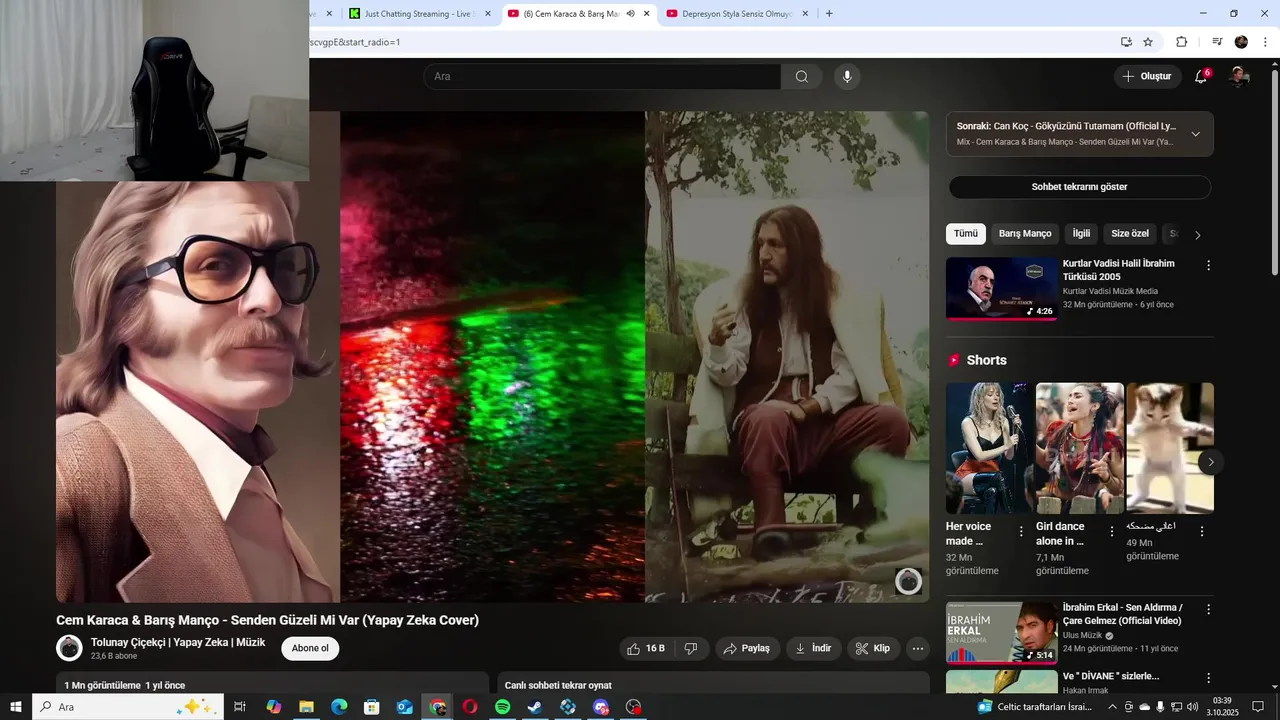Subscribe using the Abone ol button
This screenshot has height=720, width=1280.
(x=310, y=649)
